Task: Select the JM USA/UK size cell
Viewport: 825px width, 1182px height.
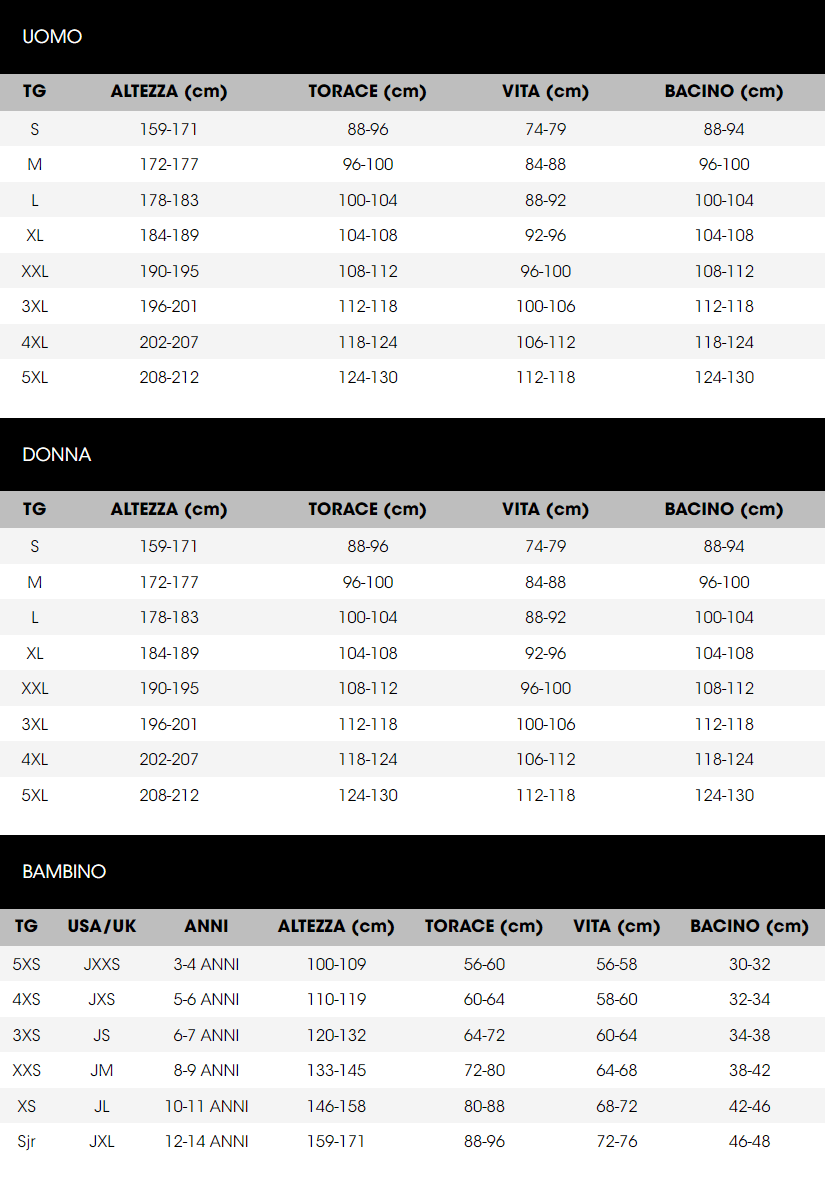Action: pos(102,1070)
